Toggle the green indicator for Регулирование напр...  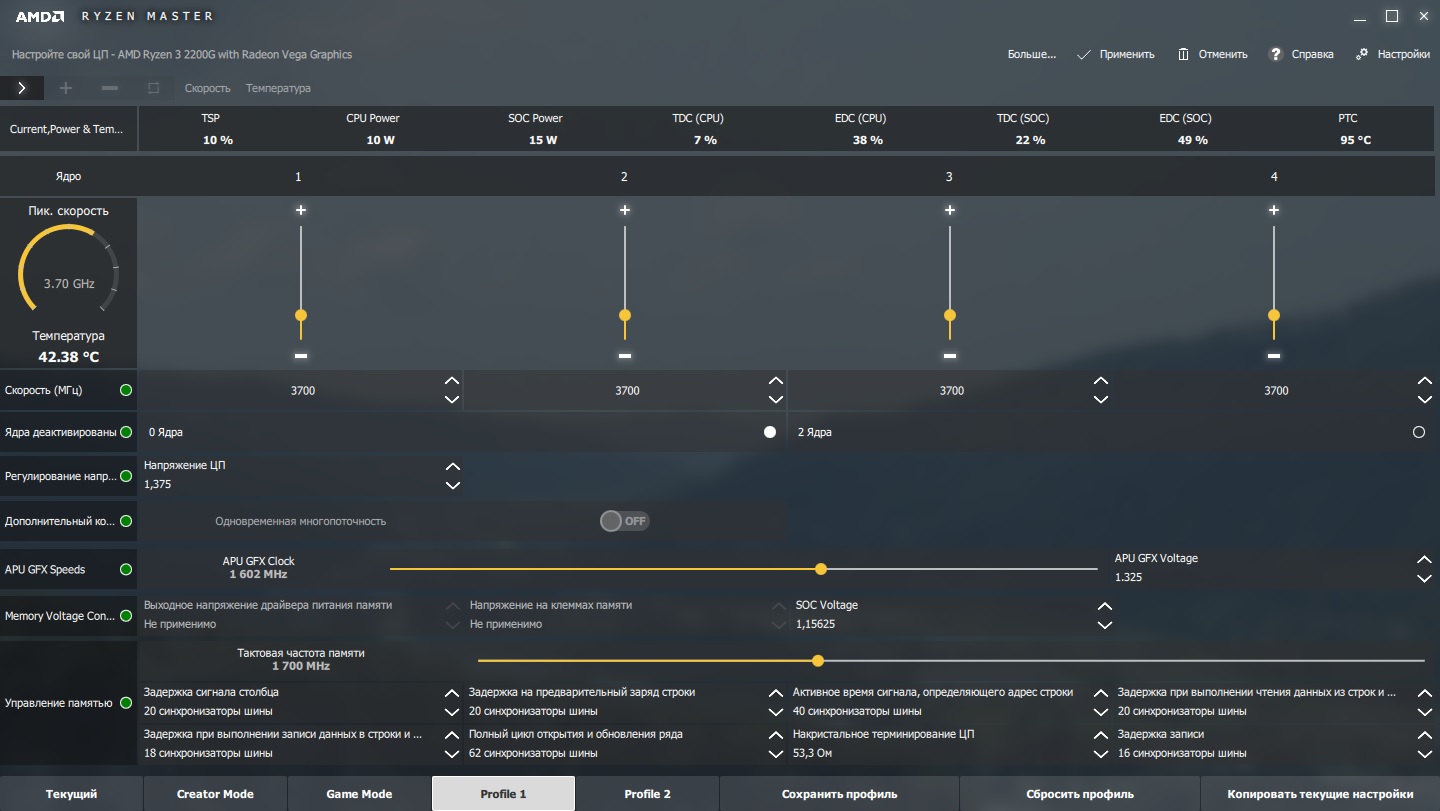(x=126, y=476)
